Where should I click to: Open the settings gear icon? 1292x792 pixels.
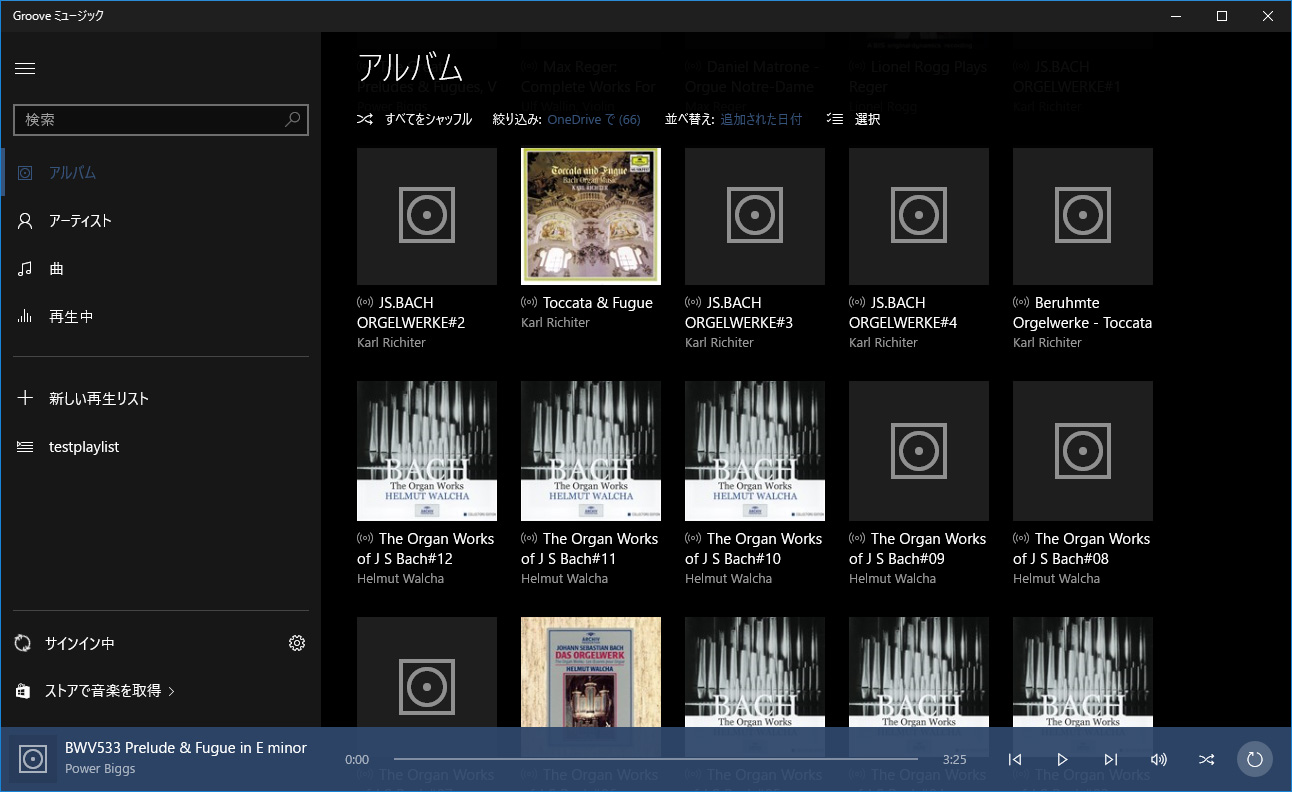coord(296,643)
